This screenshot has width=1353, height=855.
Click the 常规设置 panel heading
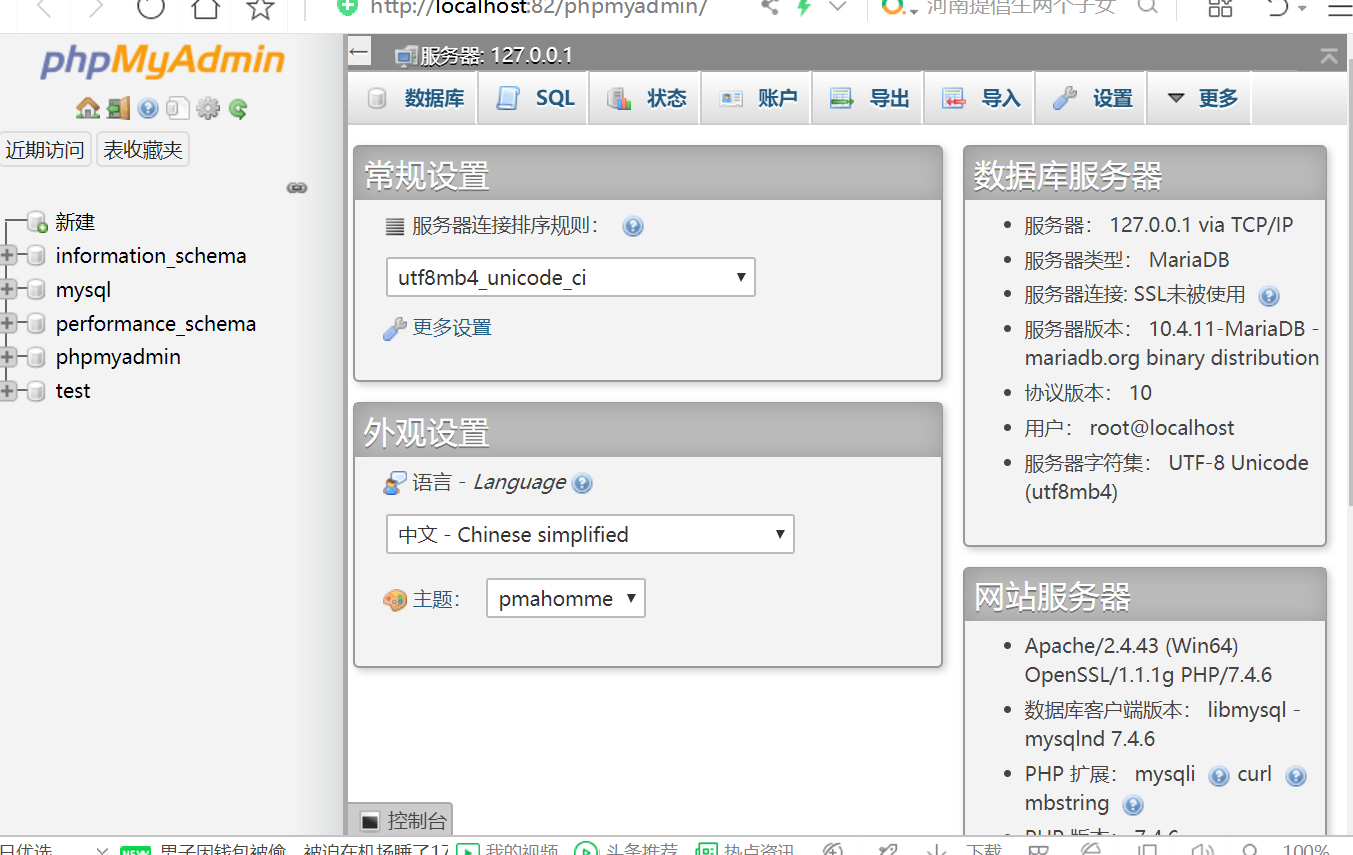coord(427,176)
